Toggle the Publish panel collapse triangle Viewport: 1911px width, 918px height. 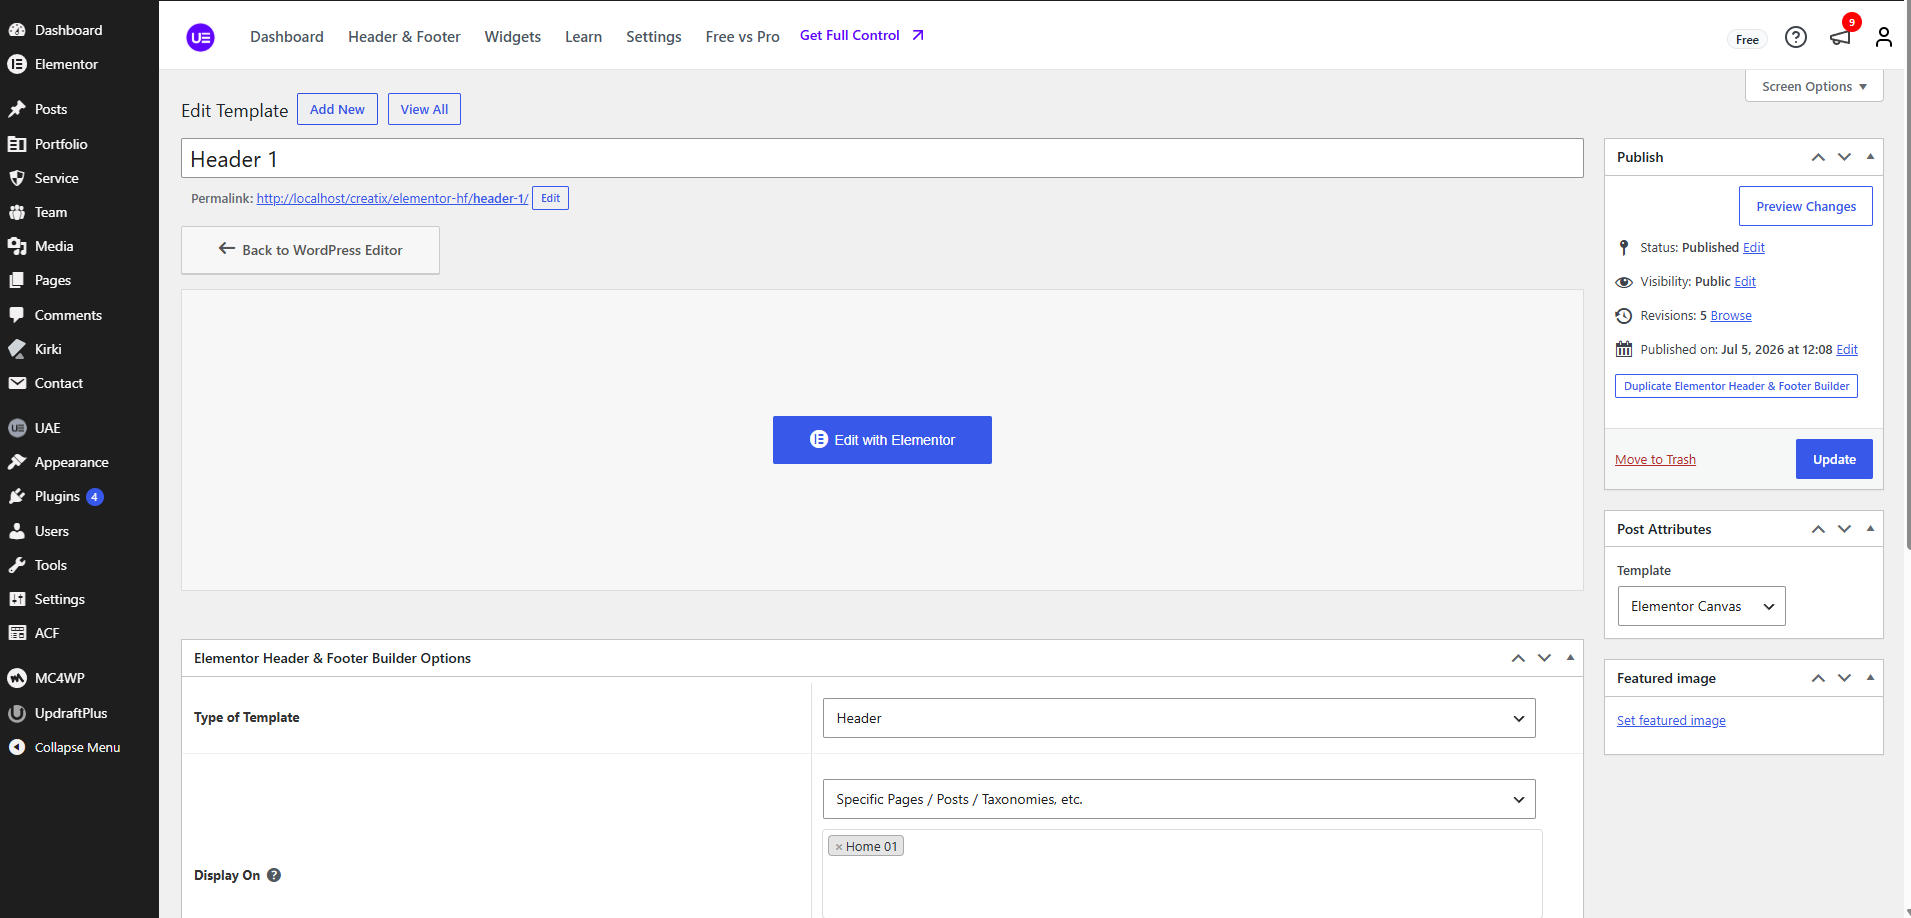1870,157
